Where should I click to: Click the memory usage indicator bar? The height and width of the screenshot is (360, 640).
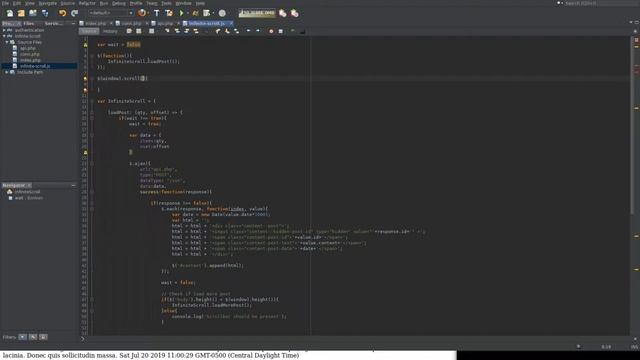tap(257, 13)
